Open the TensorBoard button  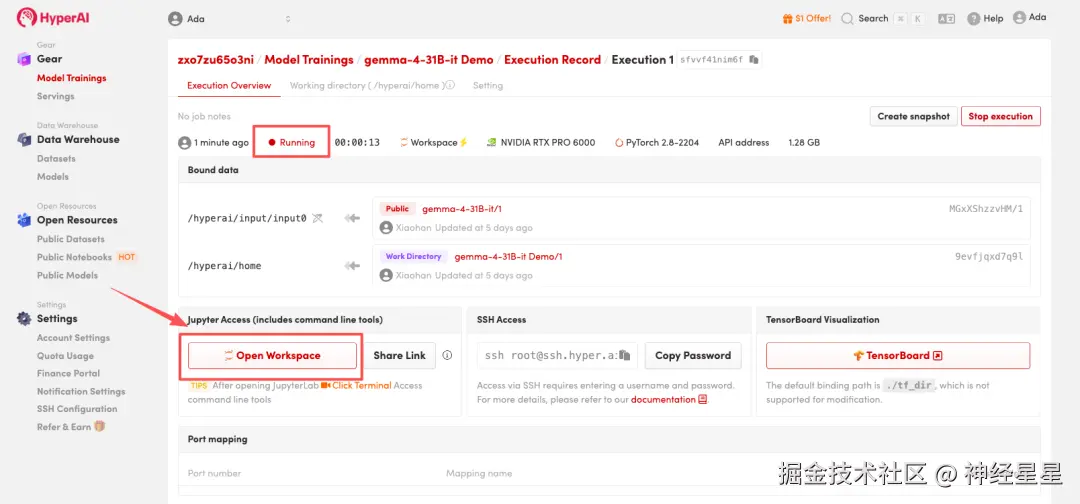point(897,356)
